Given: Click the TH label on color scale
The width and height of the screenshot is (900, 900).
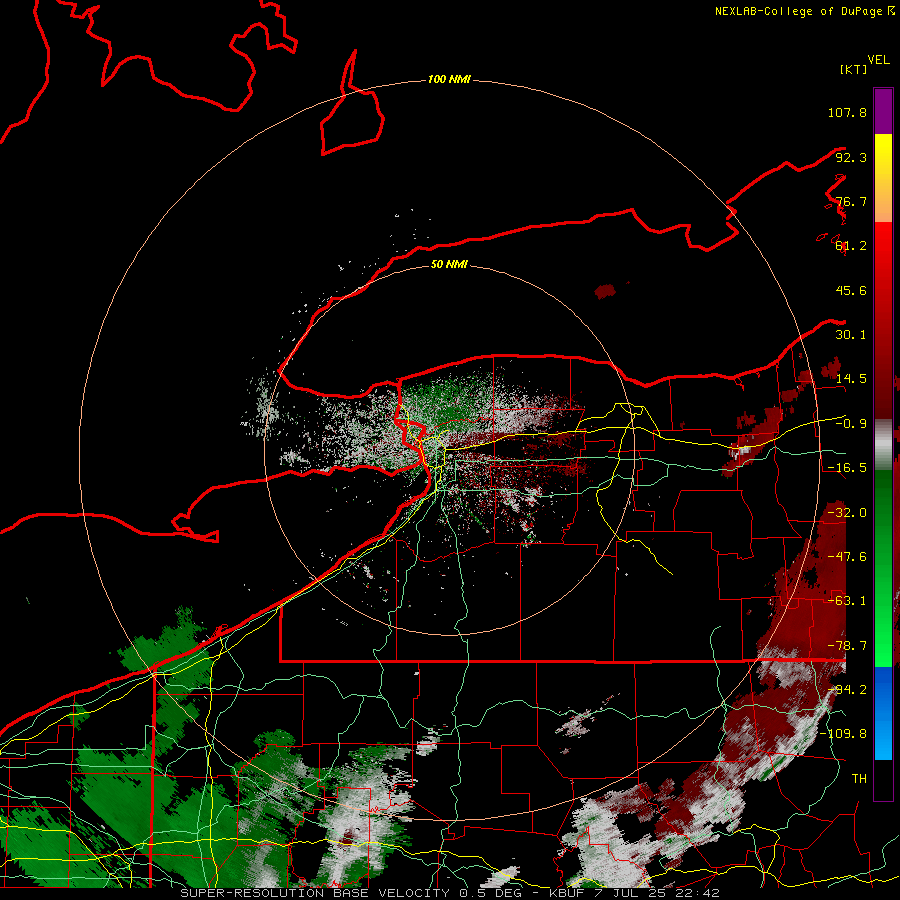Looking at the screenshot, I should [x=859, y=779].
